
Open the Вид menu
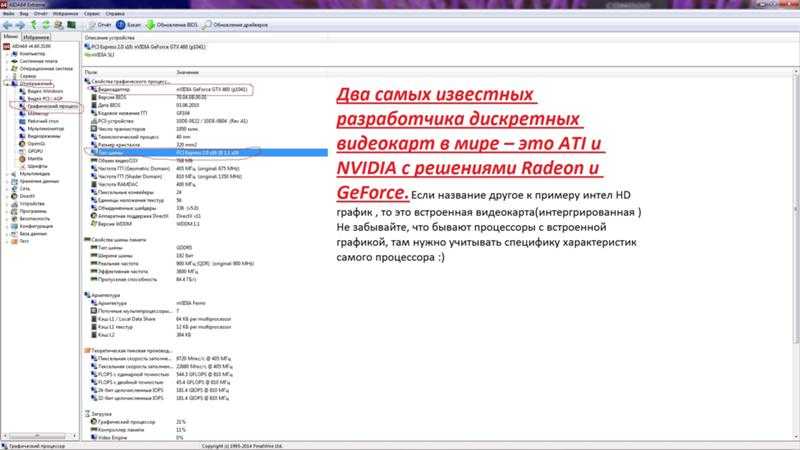[x=24, y=14]
